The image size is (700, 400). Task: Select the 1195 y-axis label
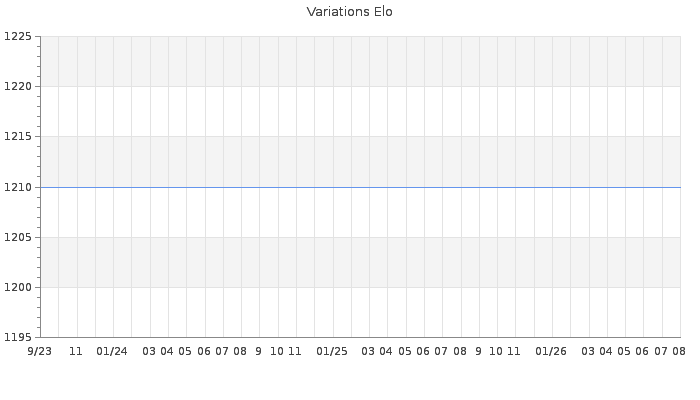click(18, 338)
